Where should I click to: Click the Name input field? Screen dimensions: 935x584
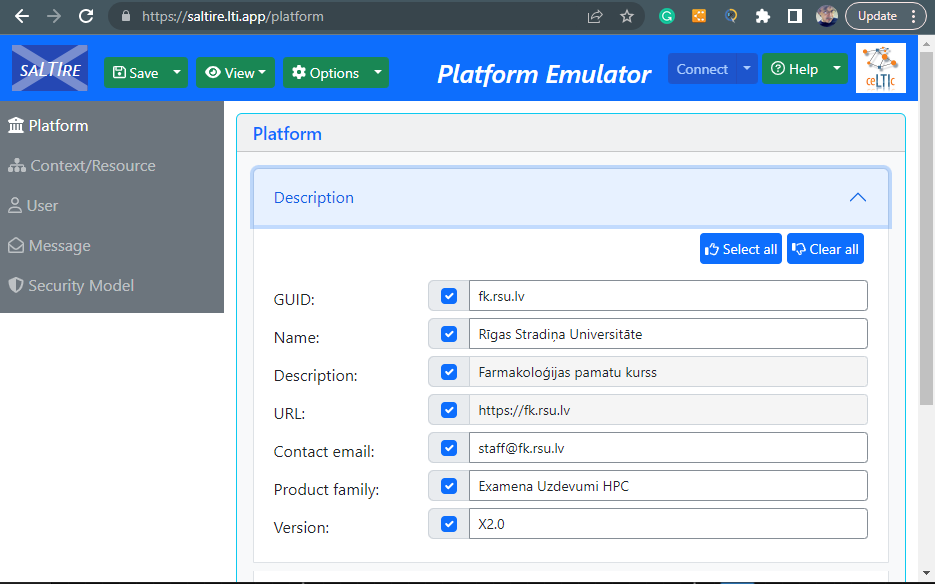[x=668, y=334]
